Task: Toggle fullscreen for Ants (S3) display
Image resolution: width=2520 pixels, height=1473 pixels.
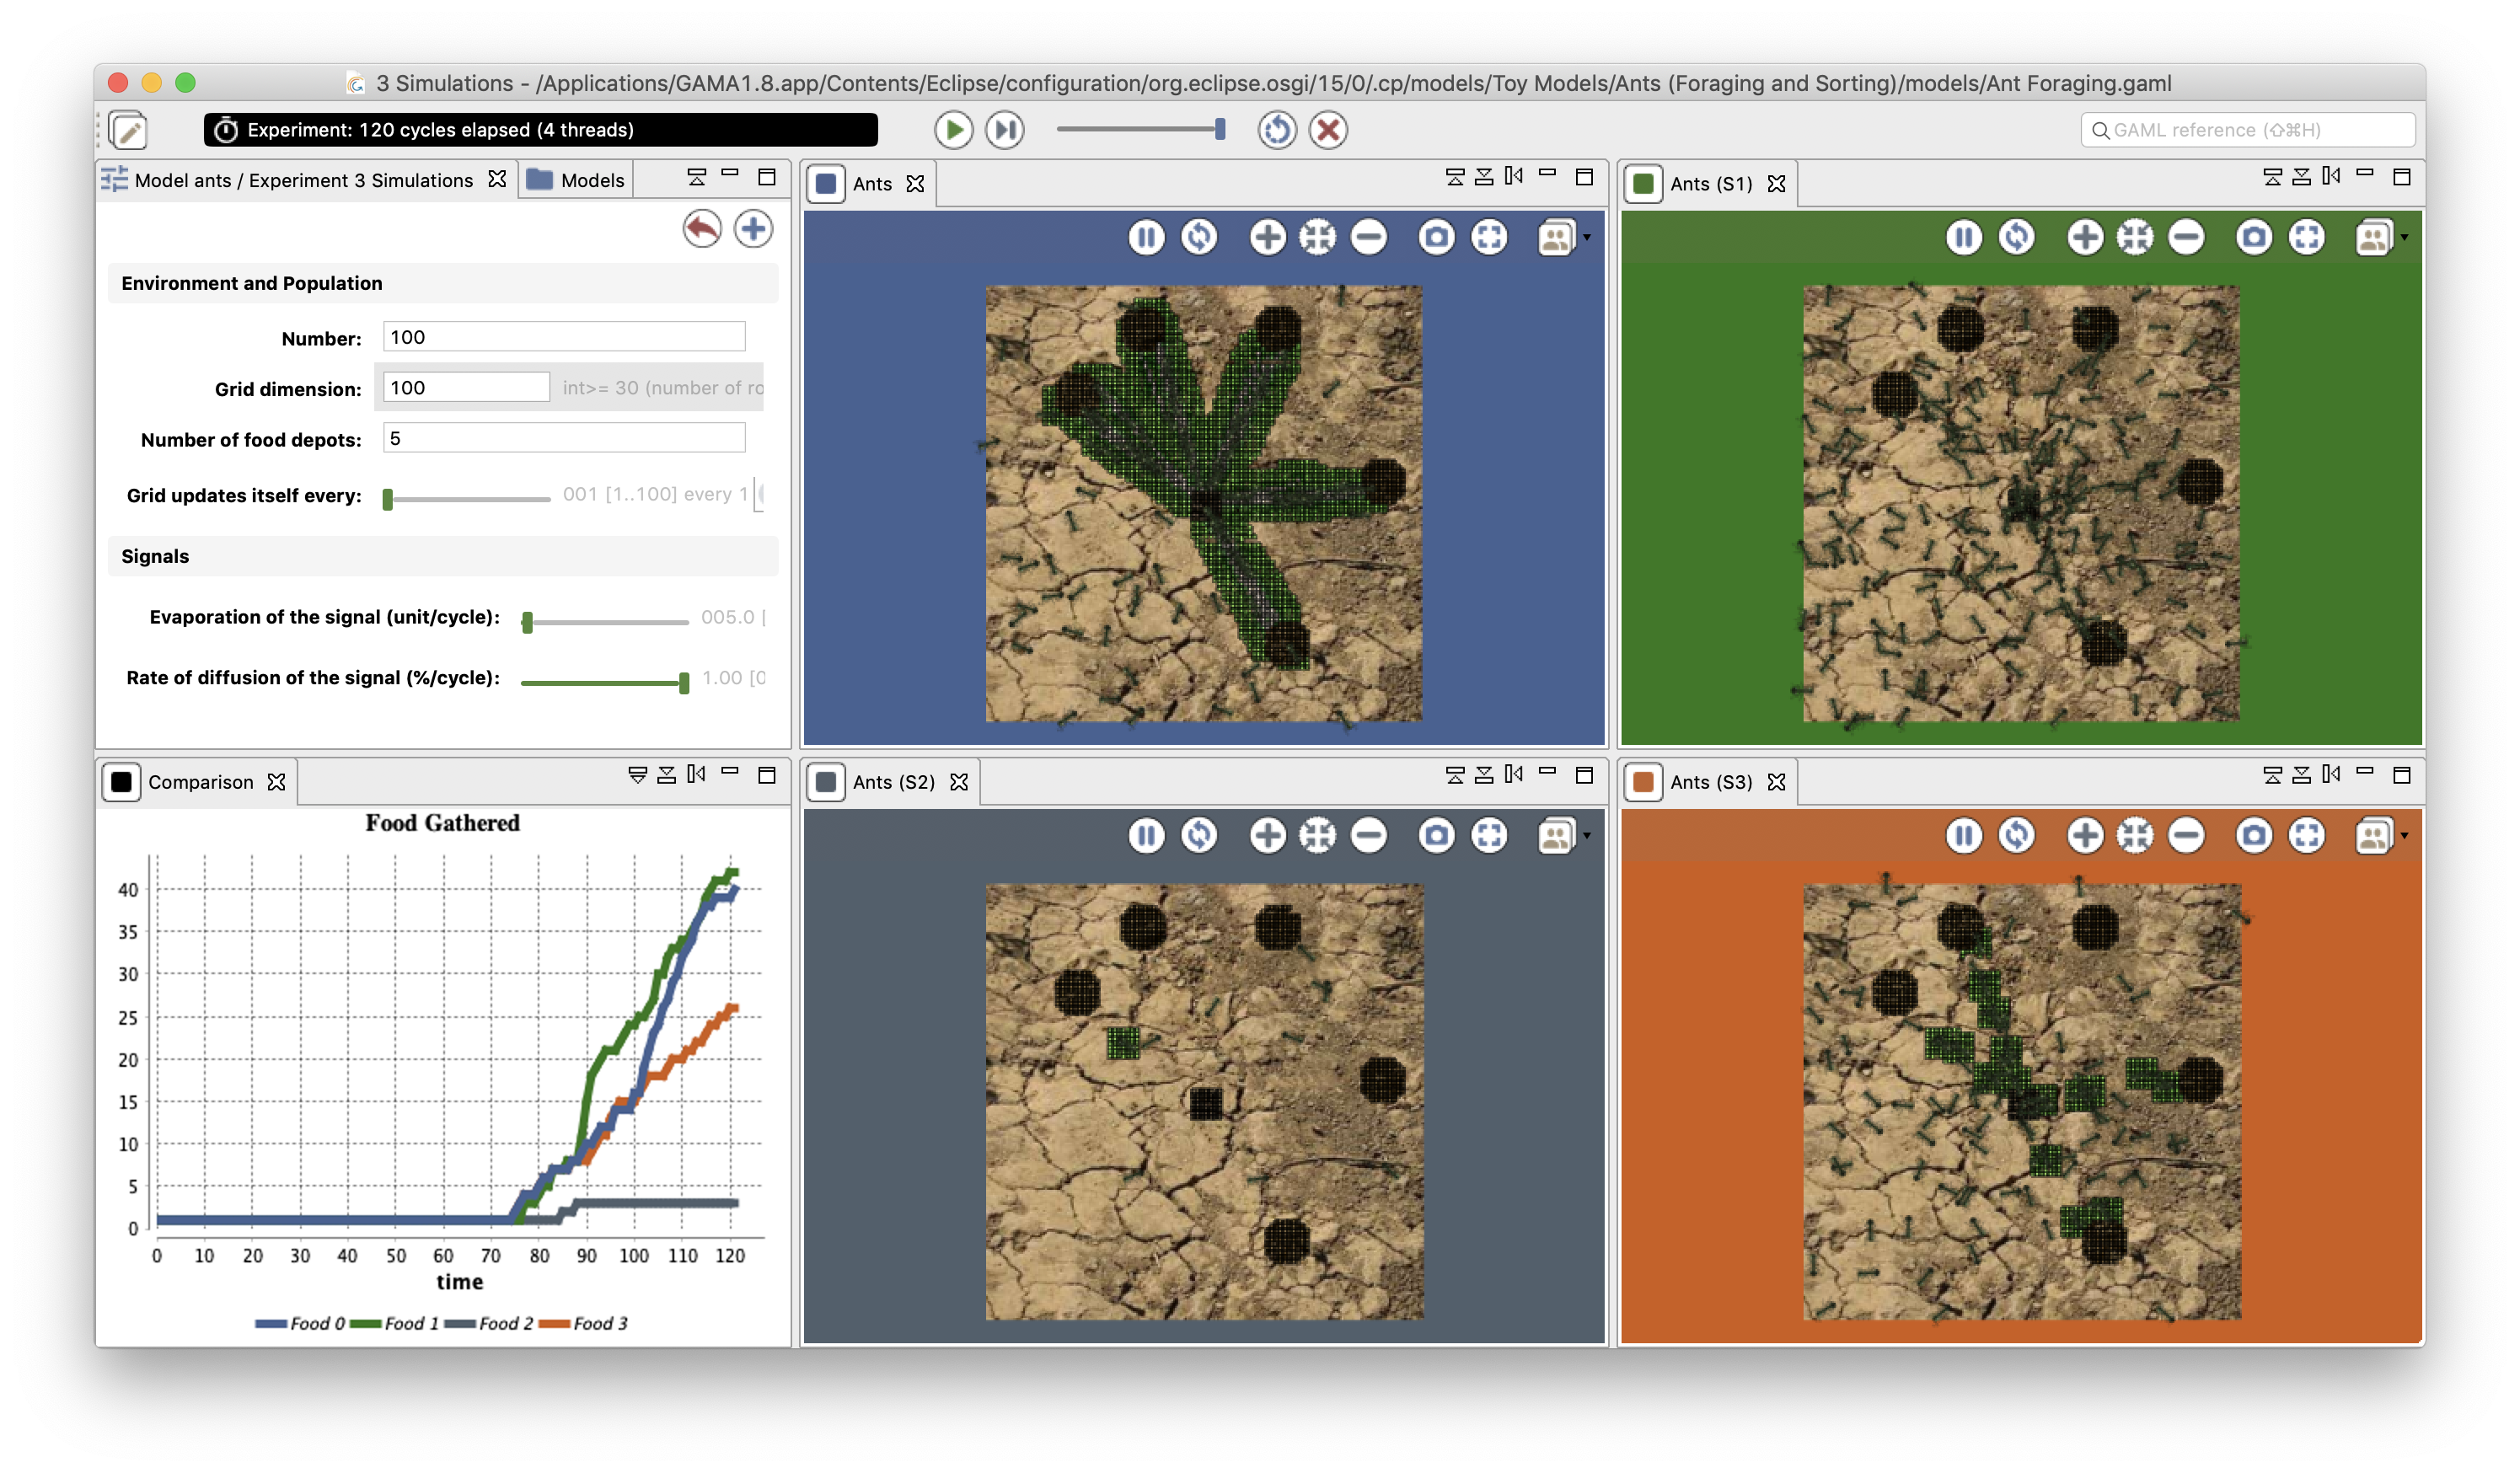Action: pyautogui.click(x=2306, y=836)
